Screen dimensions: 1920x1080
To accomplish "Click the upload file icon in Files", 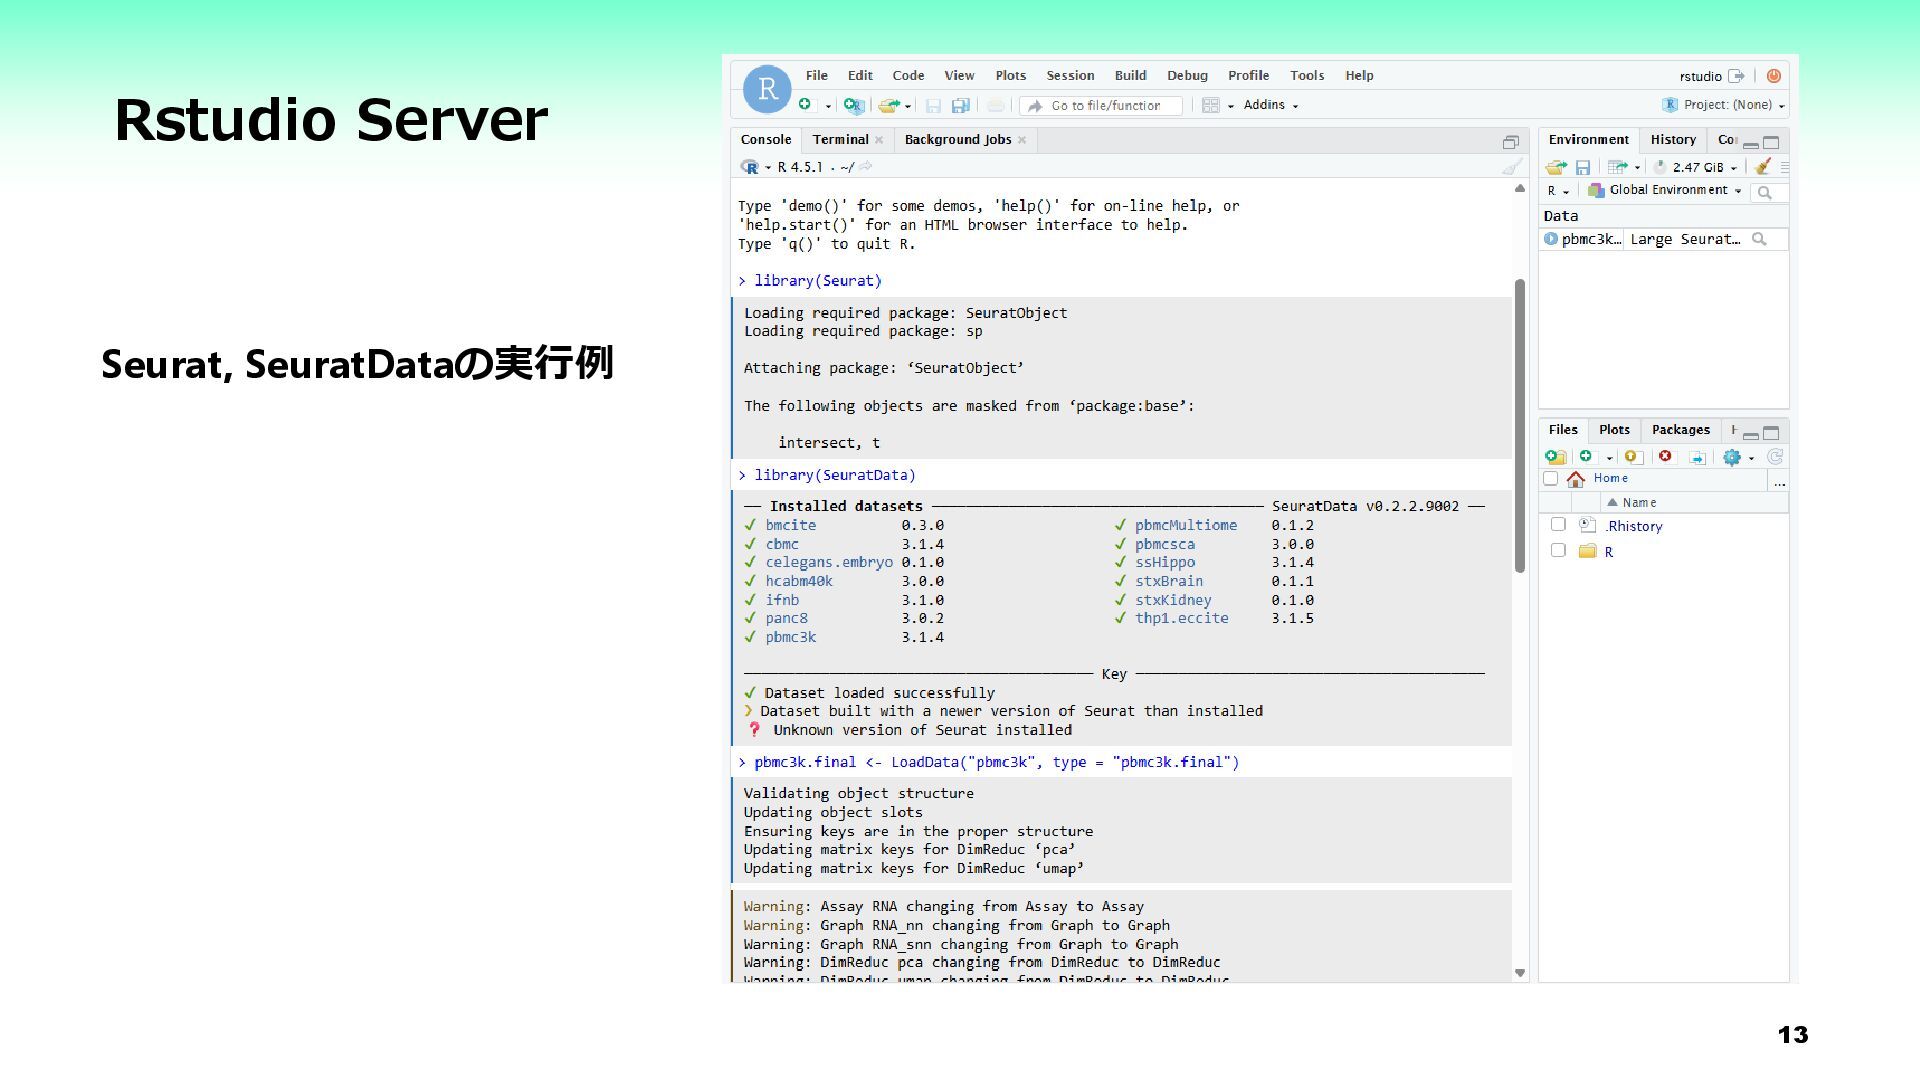I will coord(1633,457).
